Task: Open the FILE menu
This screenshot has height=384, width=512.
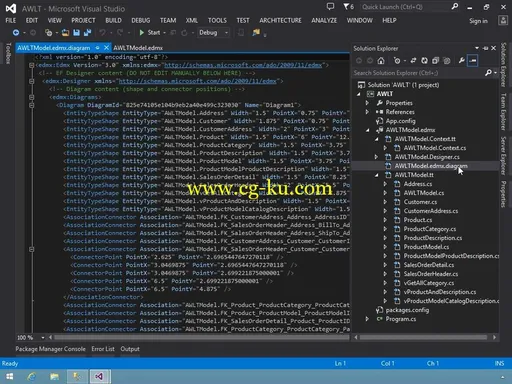Action: [11, 21]
